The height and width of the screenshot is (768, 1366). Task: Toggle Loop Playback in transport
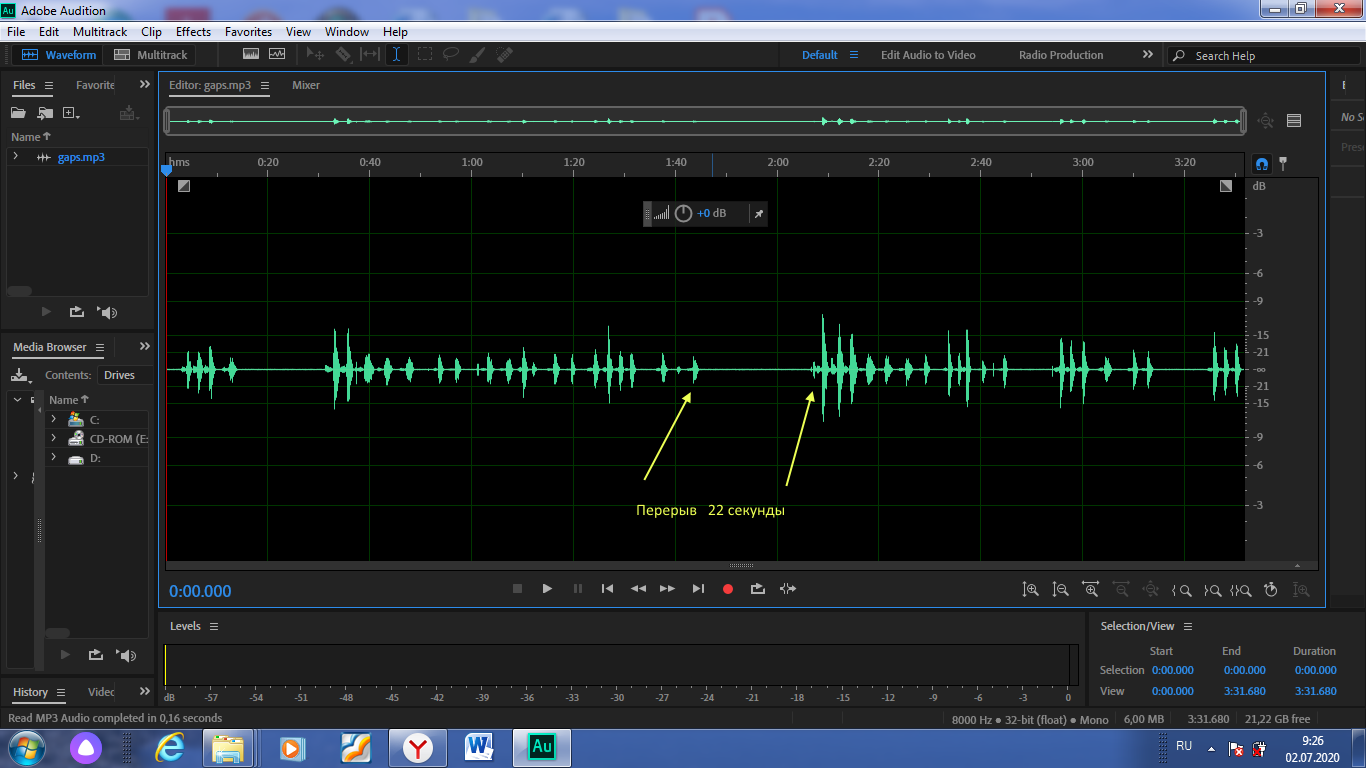(x=758, y=589)
